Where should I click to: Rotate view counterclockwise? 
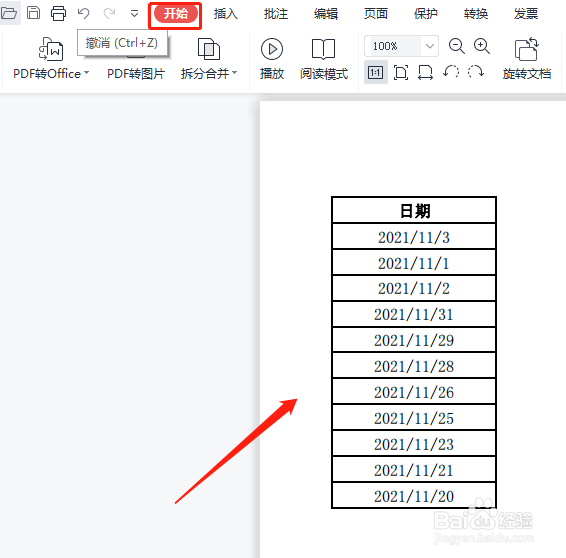[x=451, y=72]
